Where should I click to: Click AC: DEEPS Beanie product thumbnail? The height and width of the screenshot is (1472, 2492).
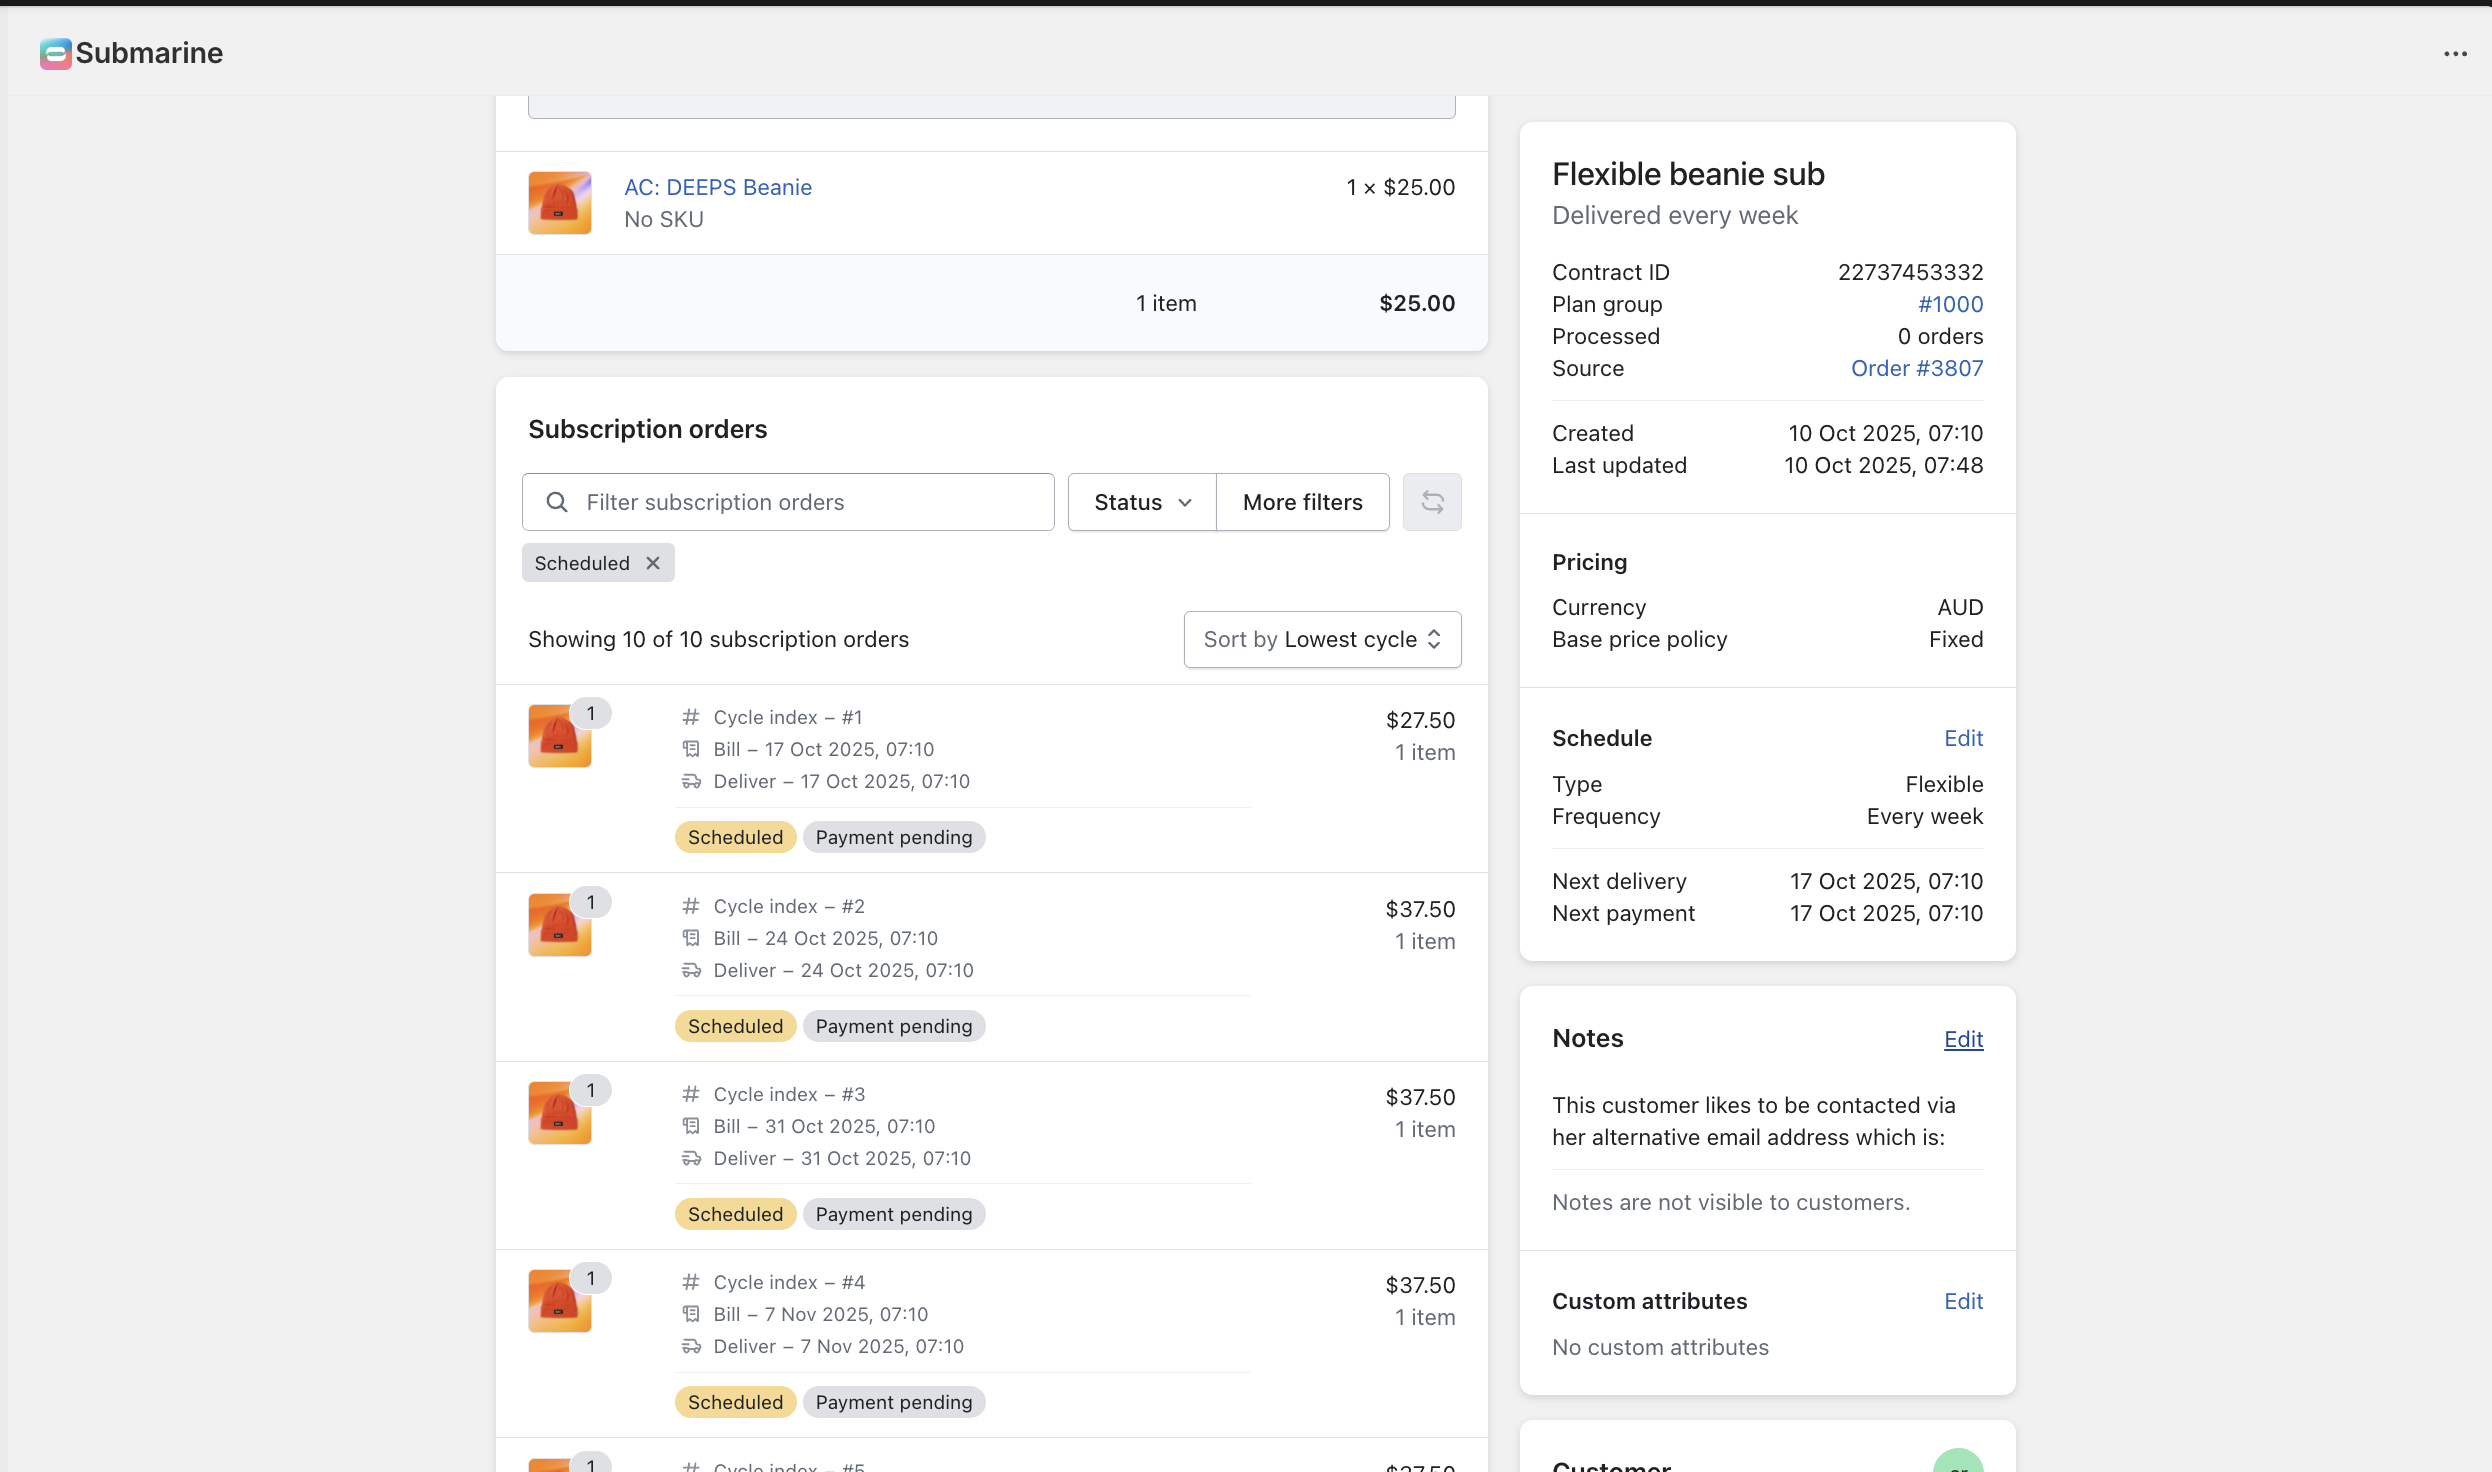pos(559,203)
